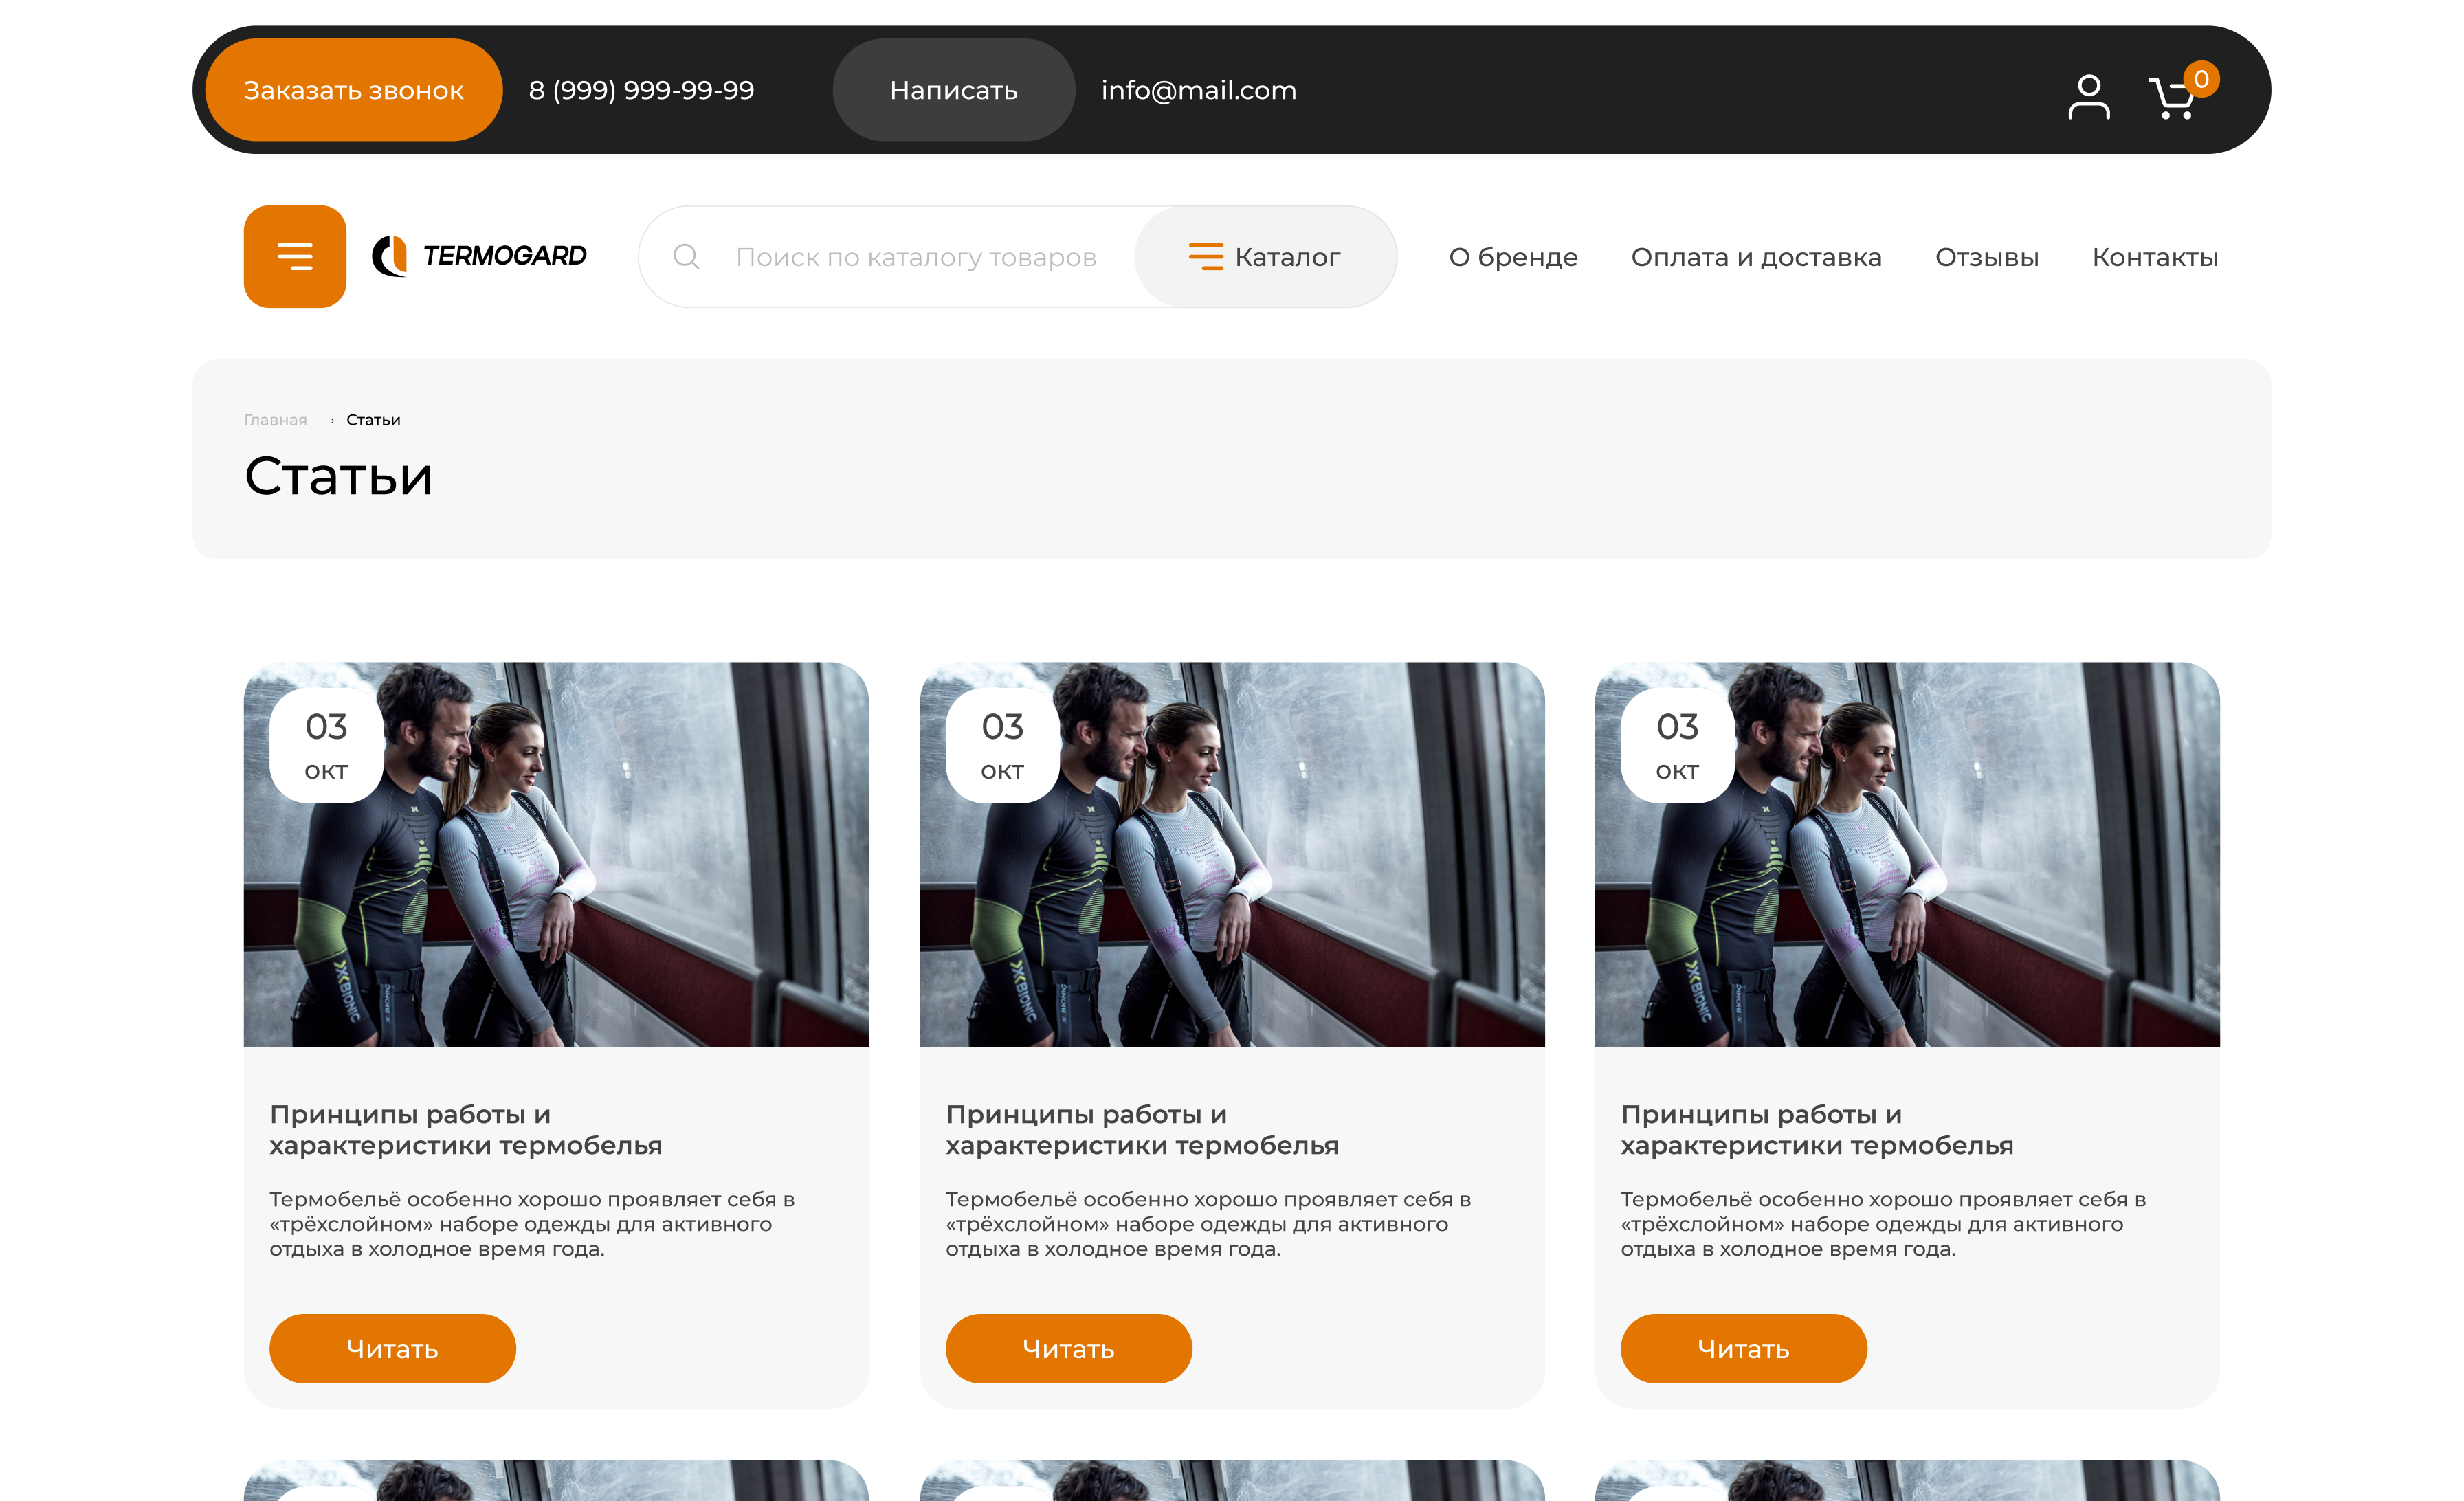The width and height of the screenshot is (2464, 1501).
Task: Open the shopping cart icon
Action: [2170, 100]
